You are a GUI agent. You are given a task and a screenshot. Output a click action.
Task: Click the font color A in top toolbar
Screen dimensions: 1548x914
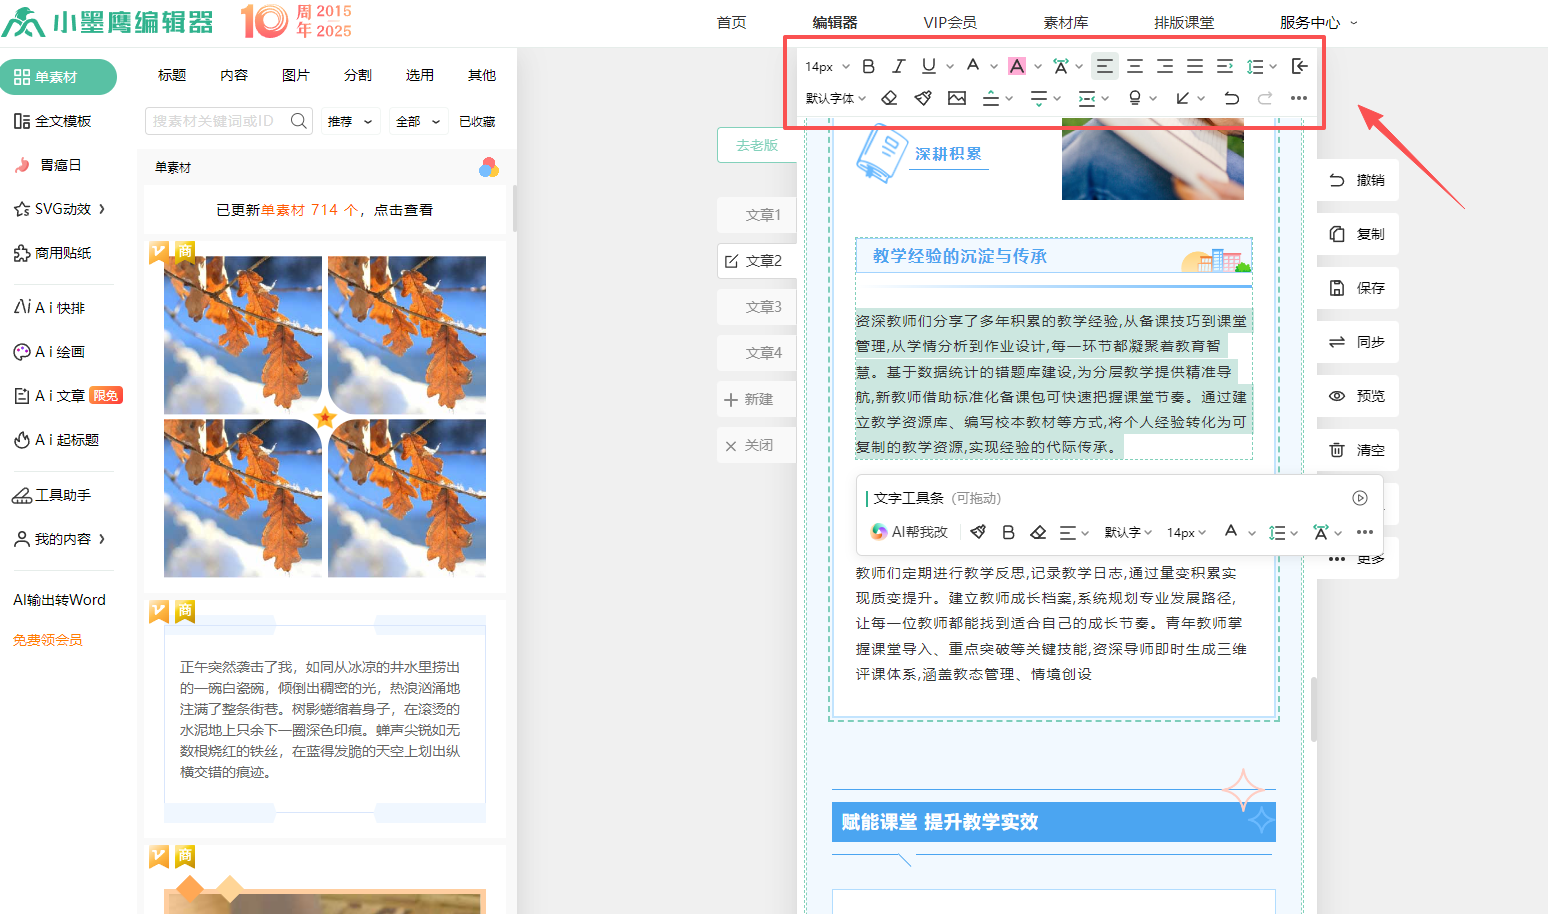tap(973, 66)
